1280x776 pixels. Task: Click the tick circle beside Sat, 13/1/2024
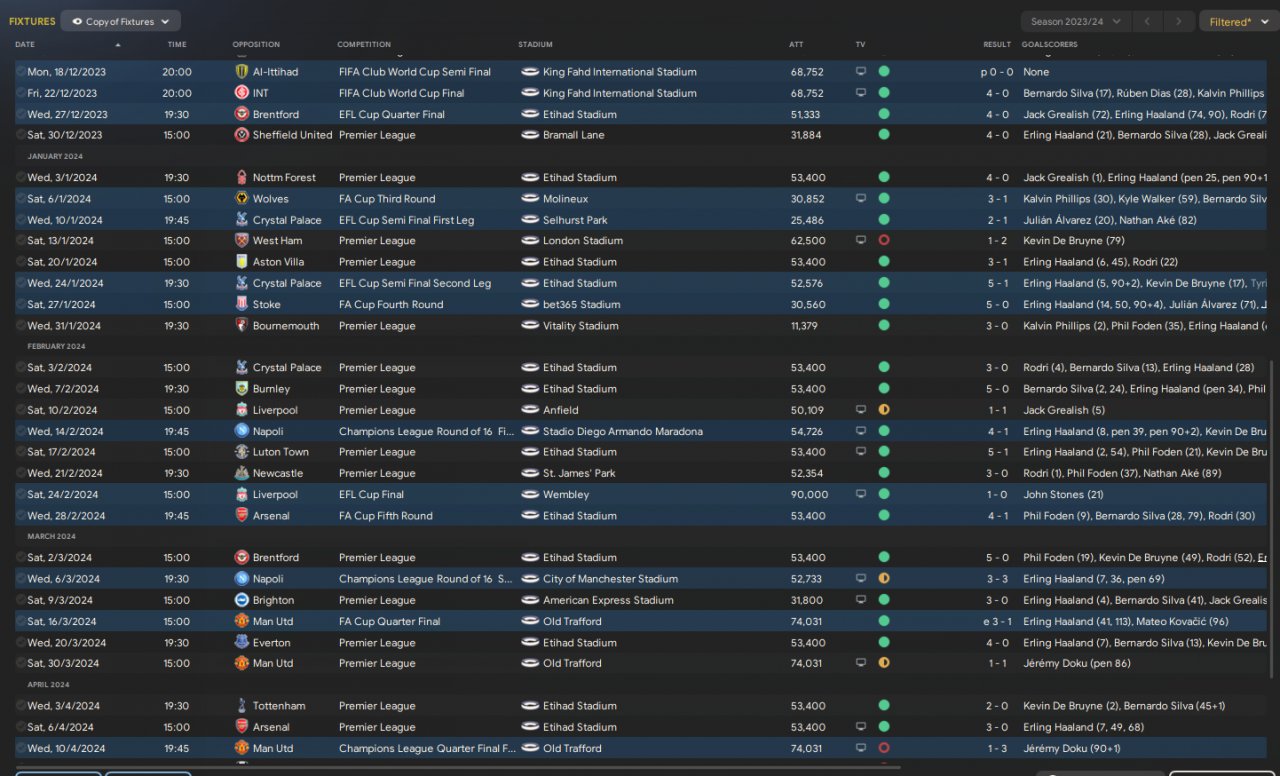click(x=20, y=241)
